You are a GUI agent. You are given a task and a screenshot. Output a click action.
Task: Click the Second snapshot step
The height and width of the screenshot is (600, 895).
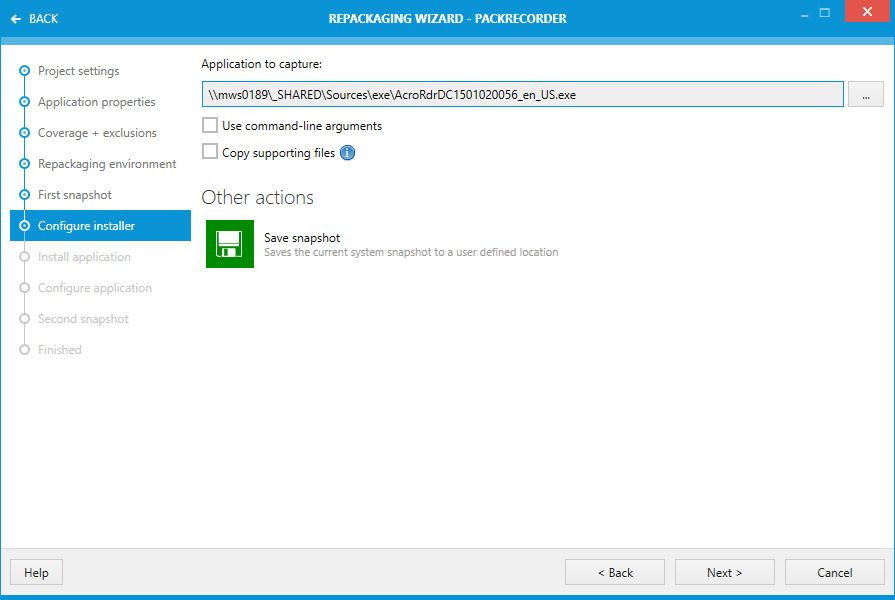click(x=83, y=319)
